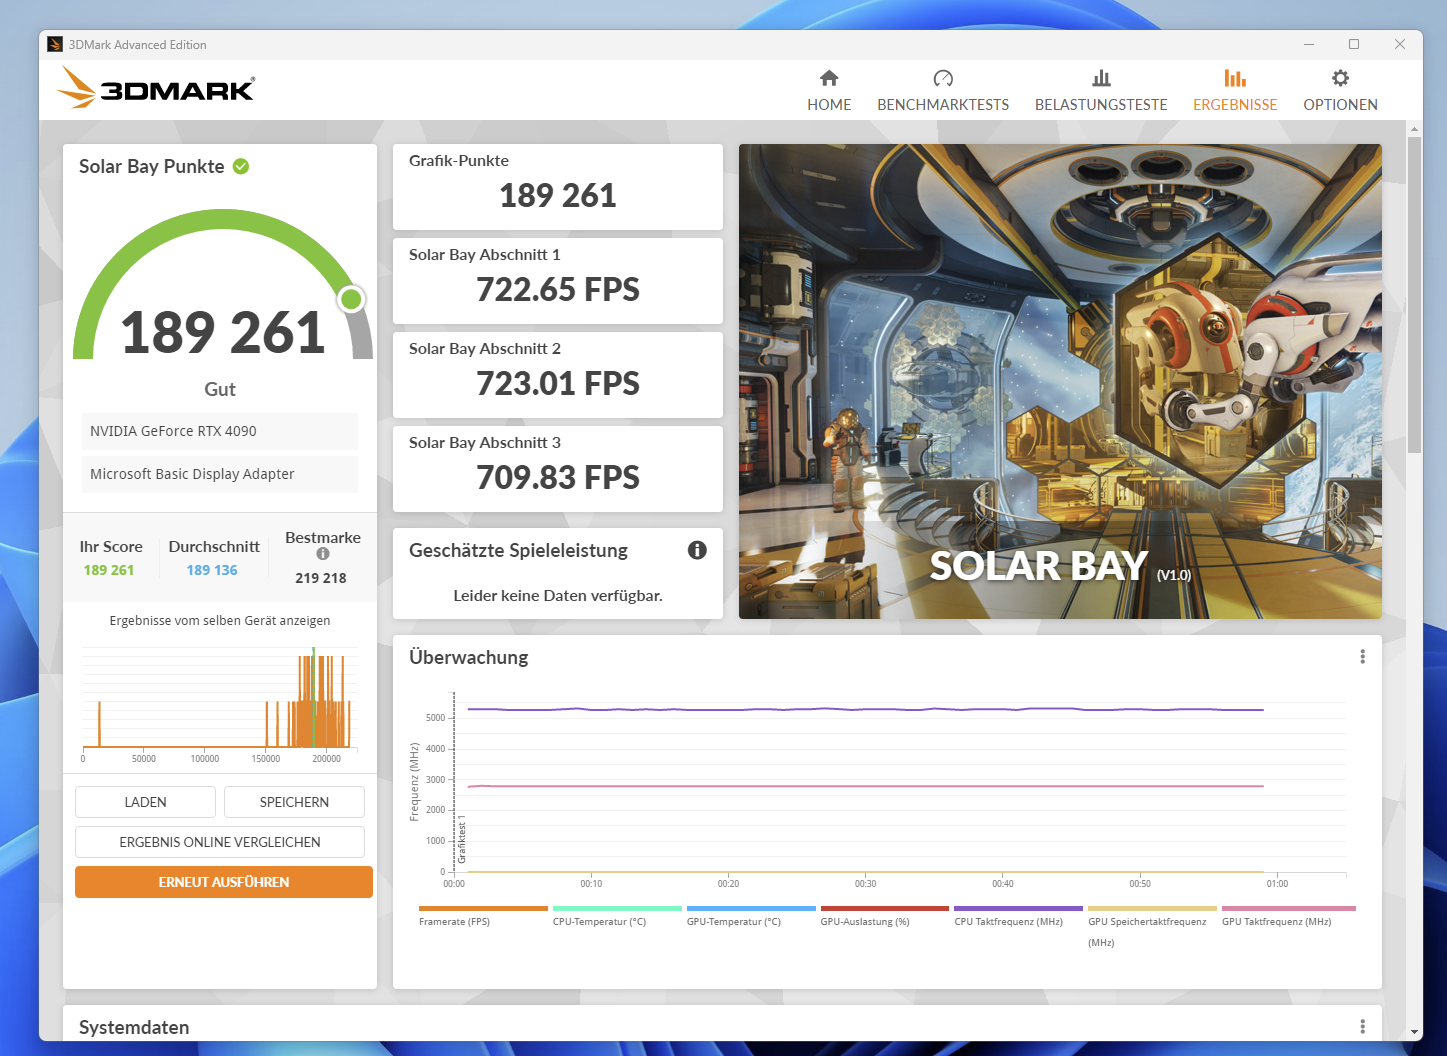Click the Optionen gear icon
The height and width of the screenshot is (1056, 1447).
(1340, 78)
